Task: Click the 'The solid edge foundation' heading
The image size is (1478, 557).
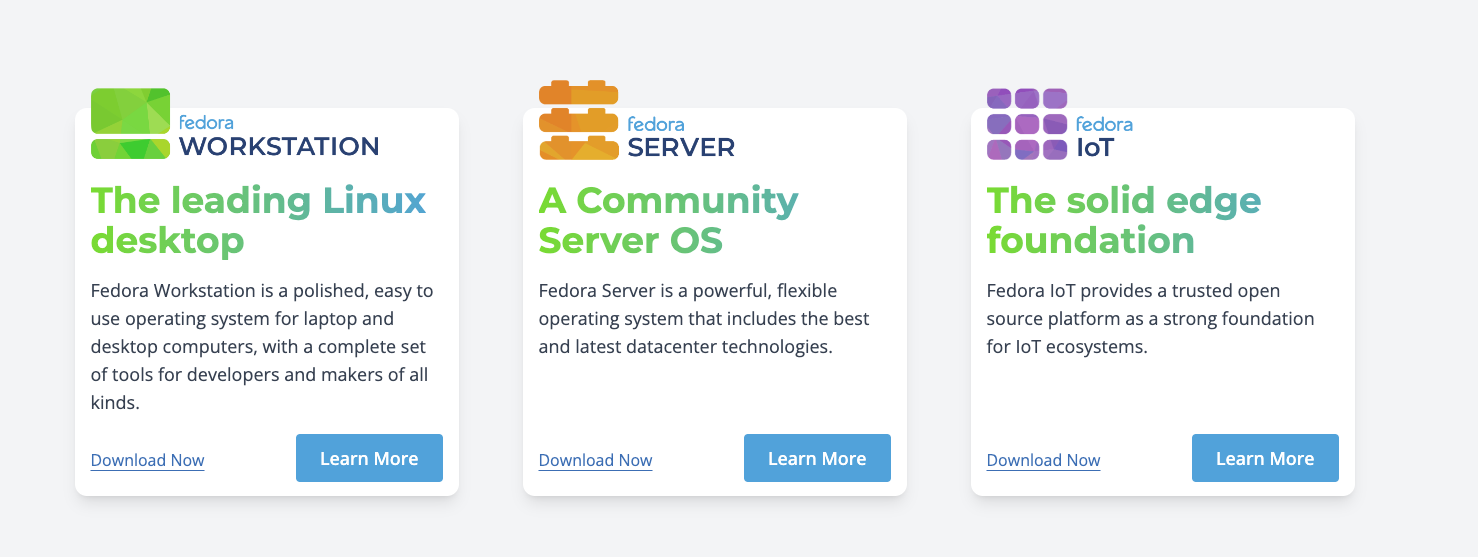Action: [x=1124, y=221]
